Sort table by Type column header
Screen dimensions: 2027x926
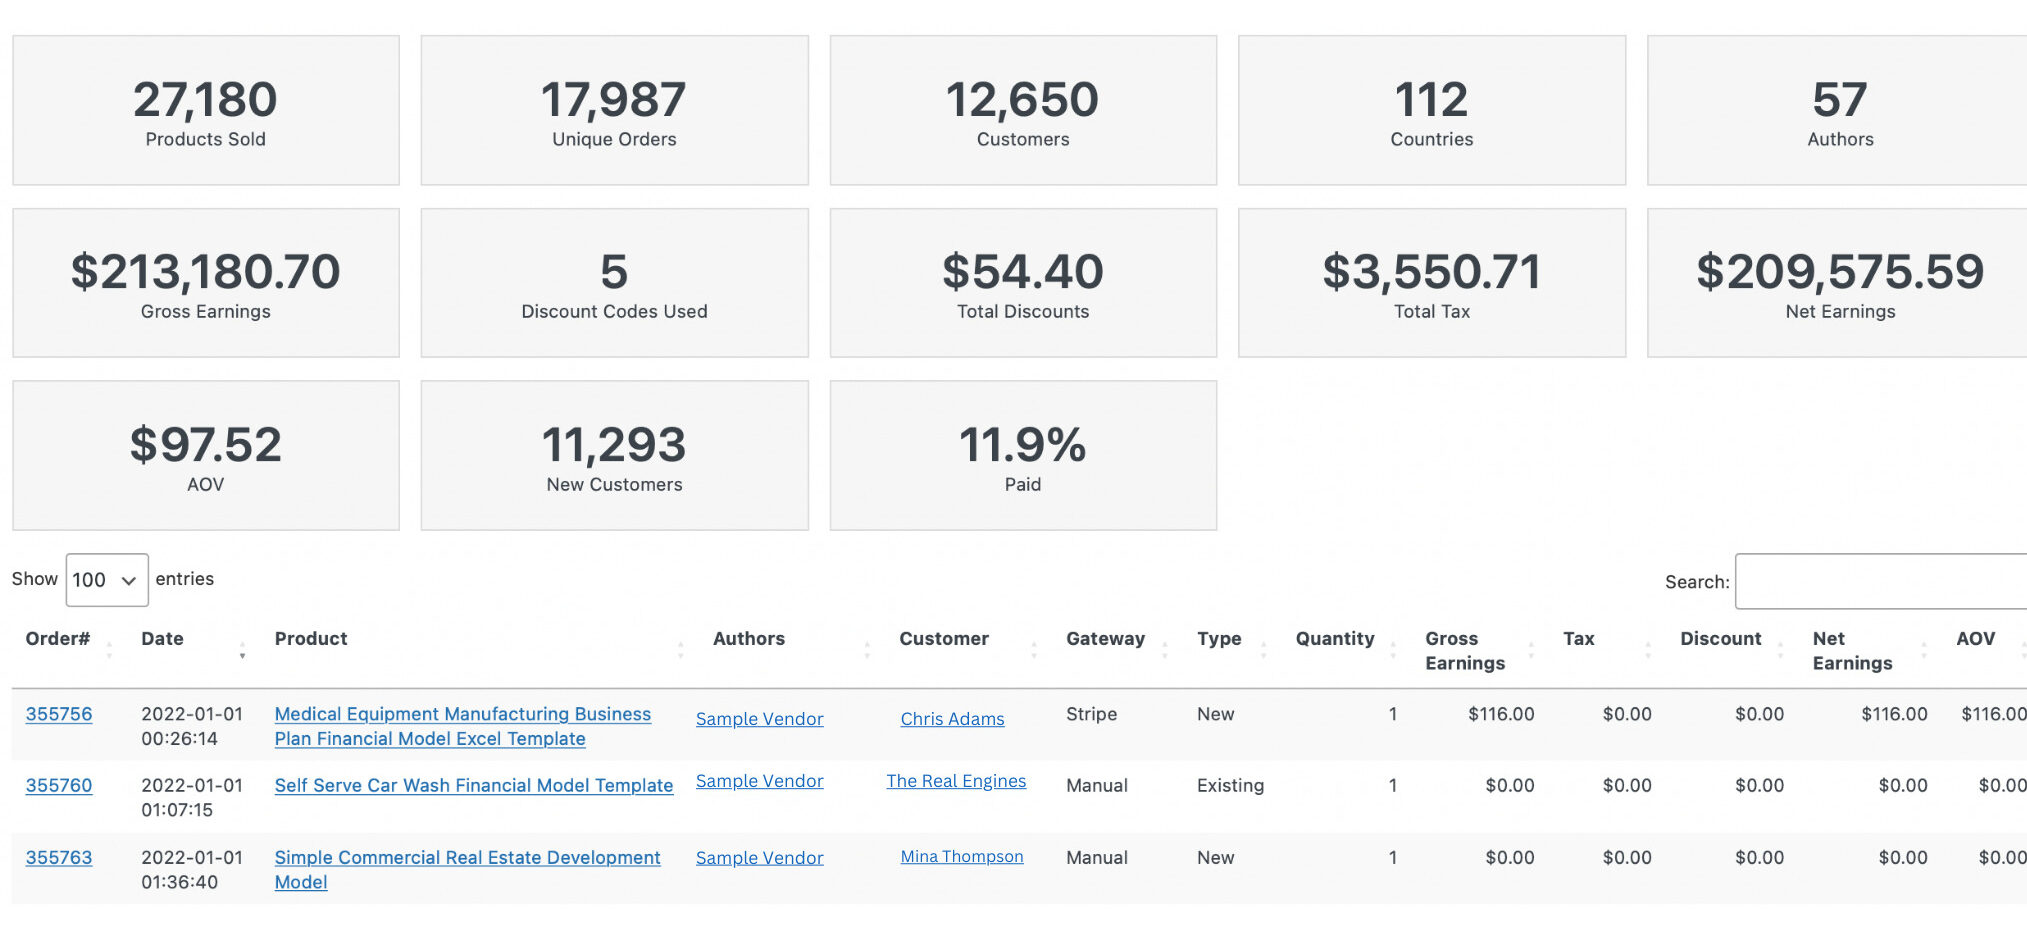tap(1219, 639)
